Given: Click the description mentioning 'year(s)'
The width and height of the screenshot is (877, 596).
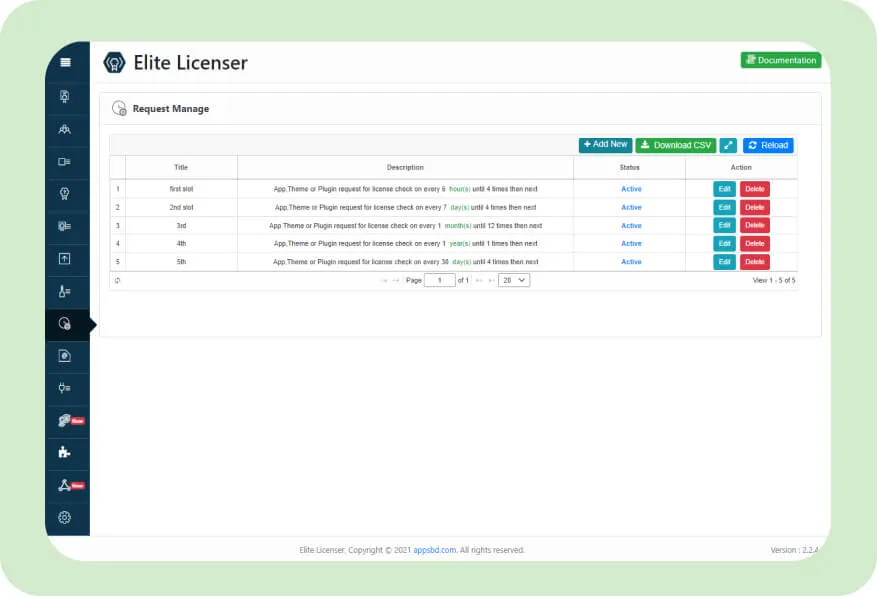Looking at the screenshot, I should pyautogui.click(x=406, y=244).
